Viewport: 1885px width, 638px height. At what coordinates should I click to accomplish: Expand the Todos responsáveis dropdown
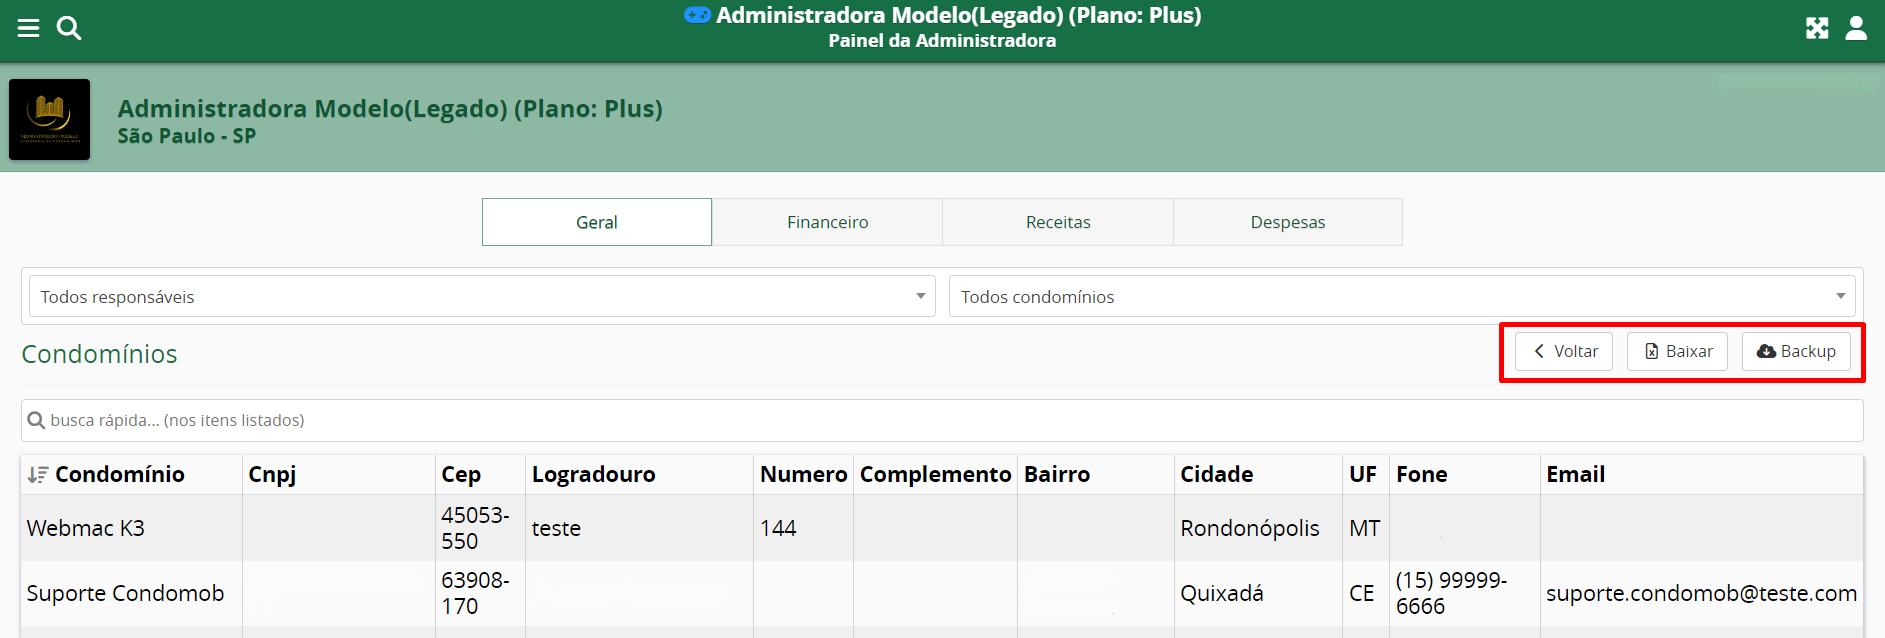tap(482, 297)
